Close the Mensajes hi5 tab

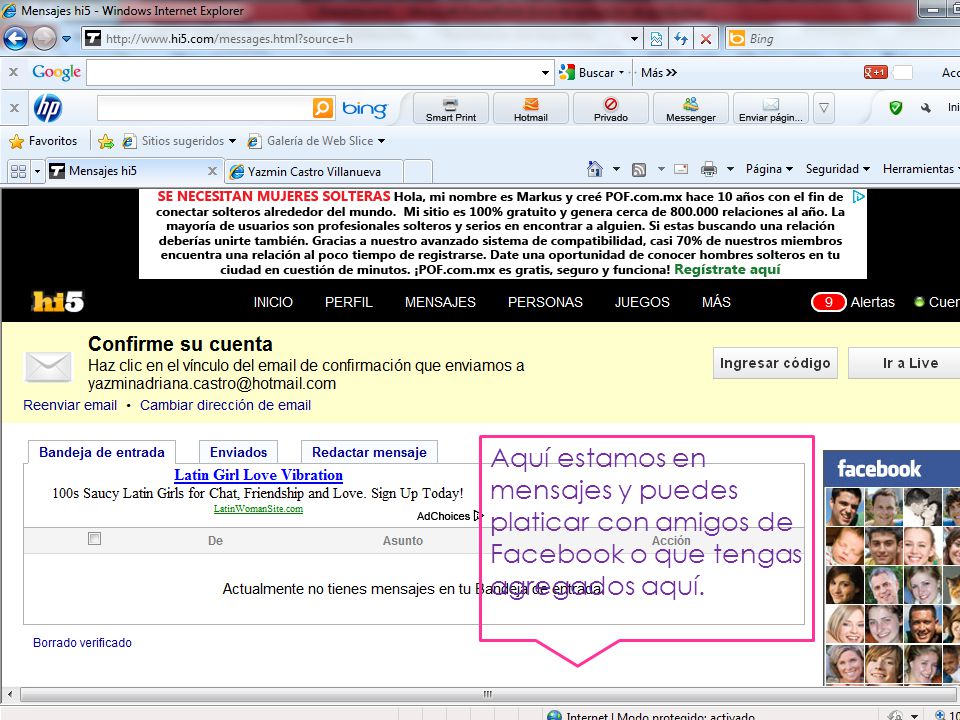[x=212, y=171]
